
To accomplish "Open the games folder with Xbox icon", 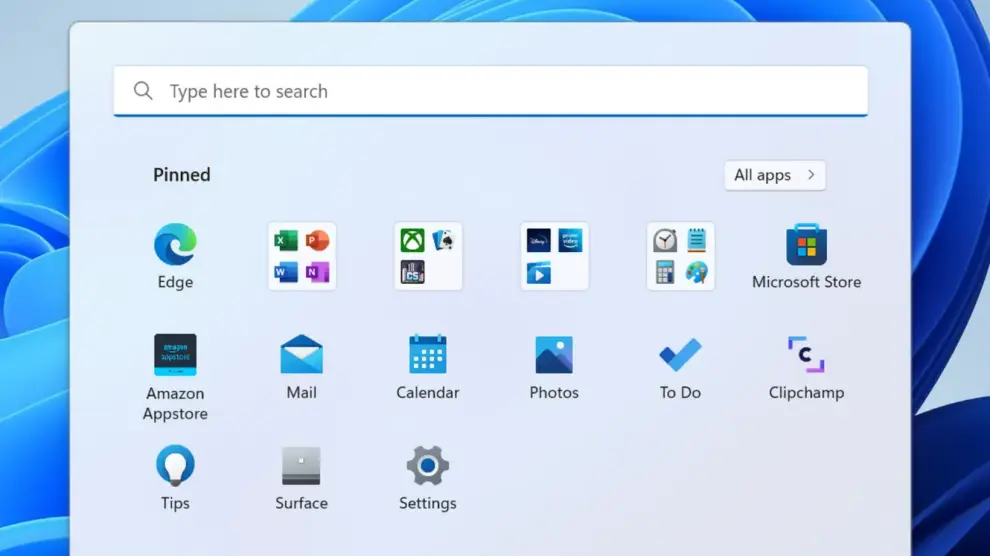I will pyautogui.click(x=428, y=256).
